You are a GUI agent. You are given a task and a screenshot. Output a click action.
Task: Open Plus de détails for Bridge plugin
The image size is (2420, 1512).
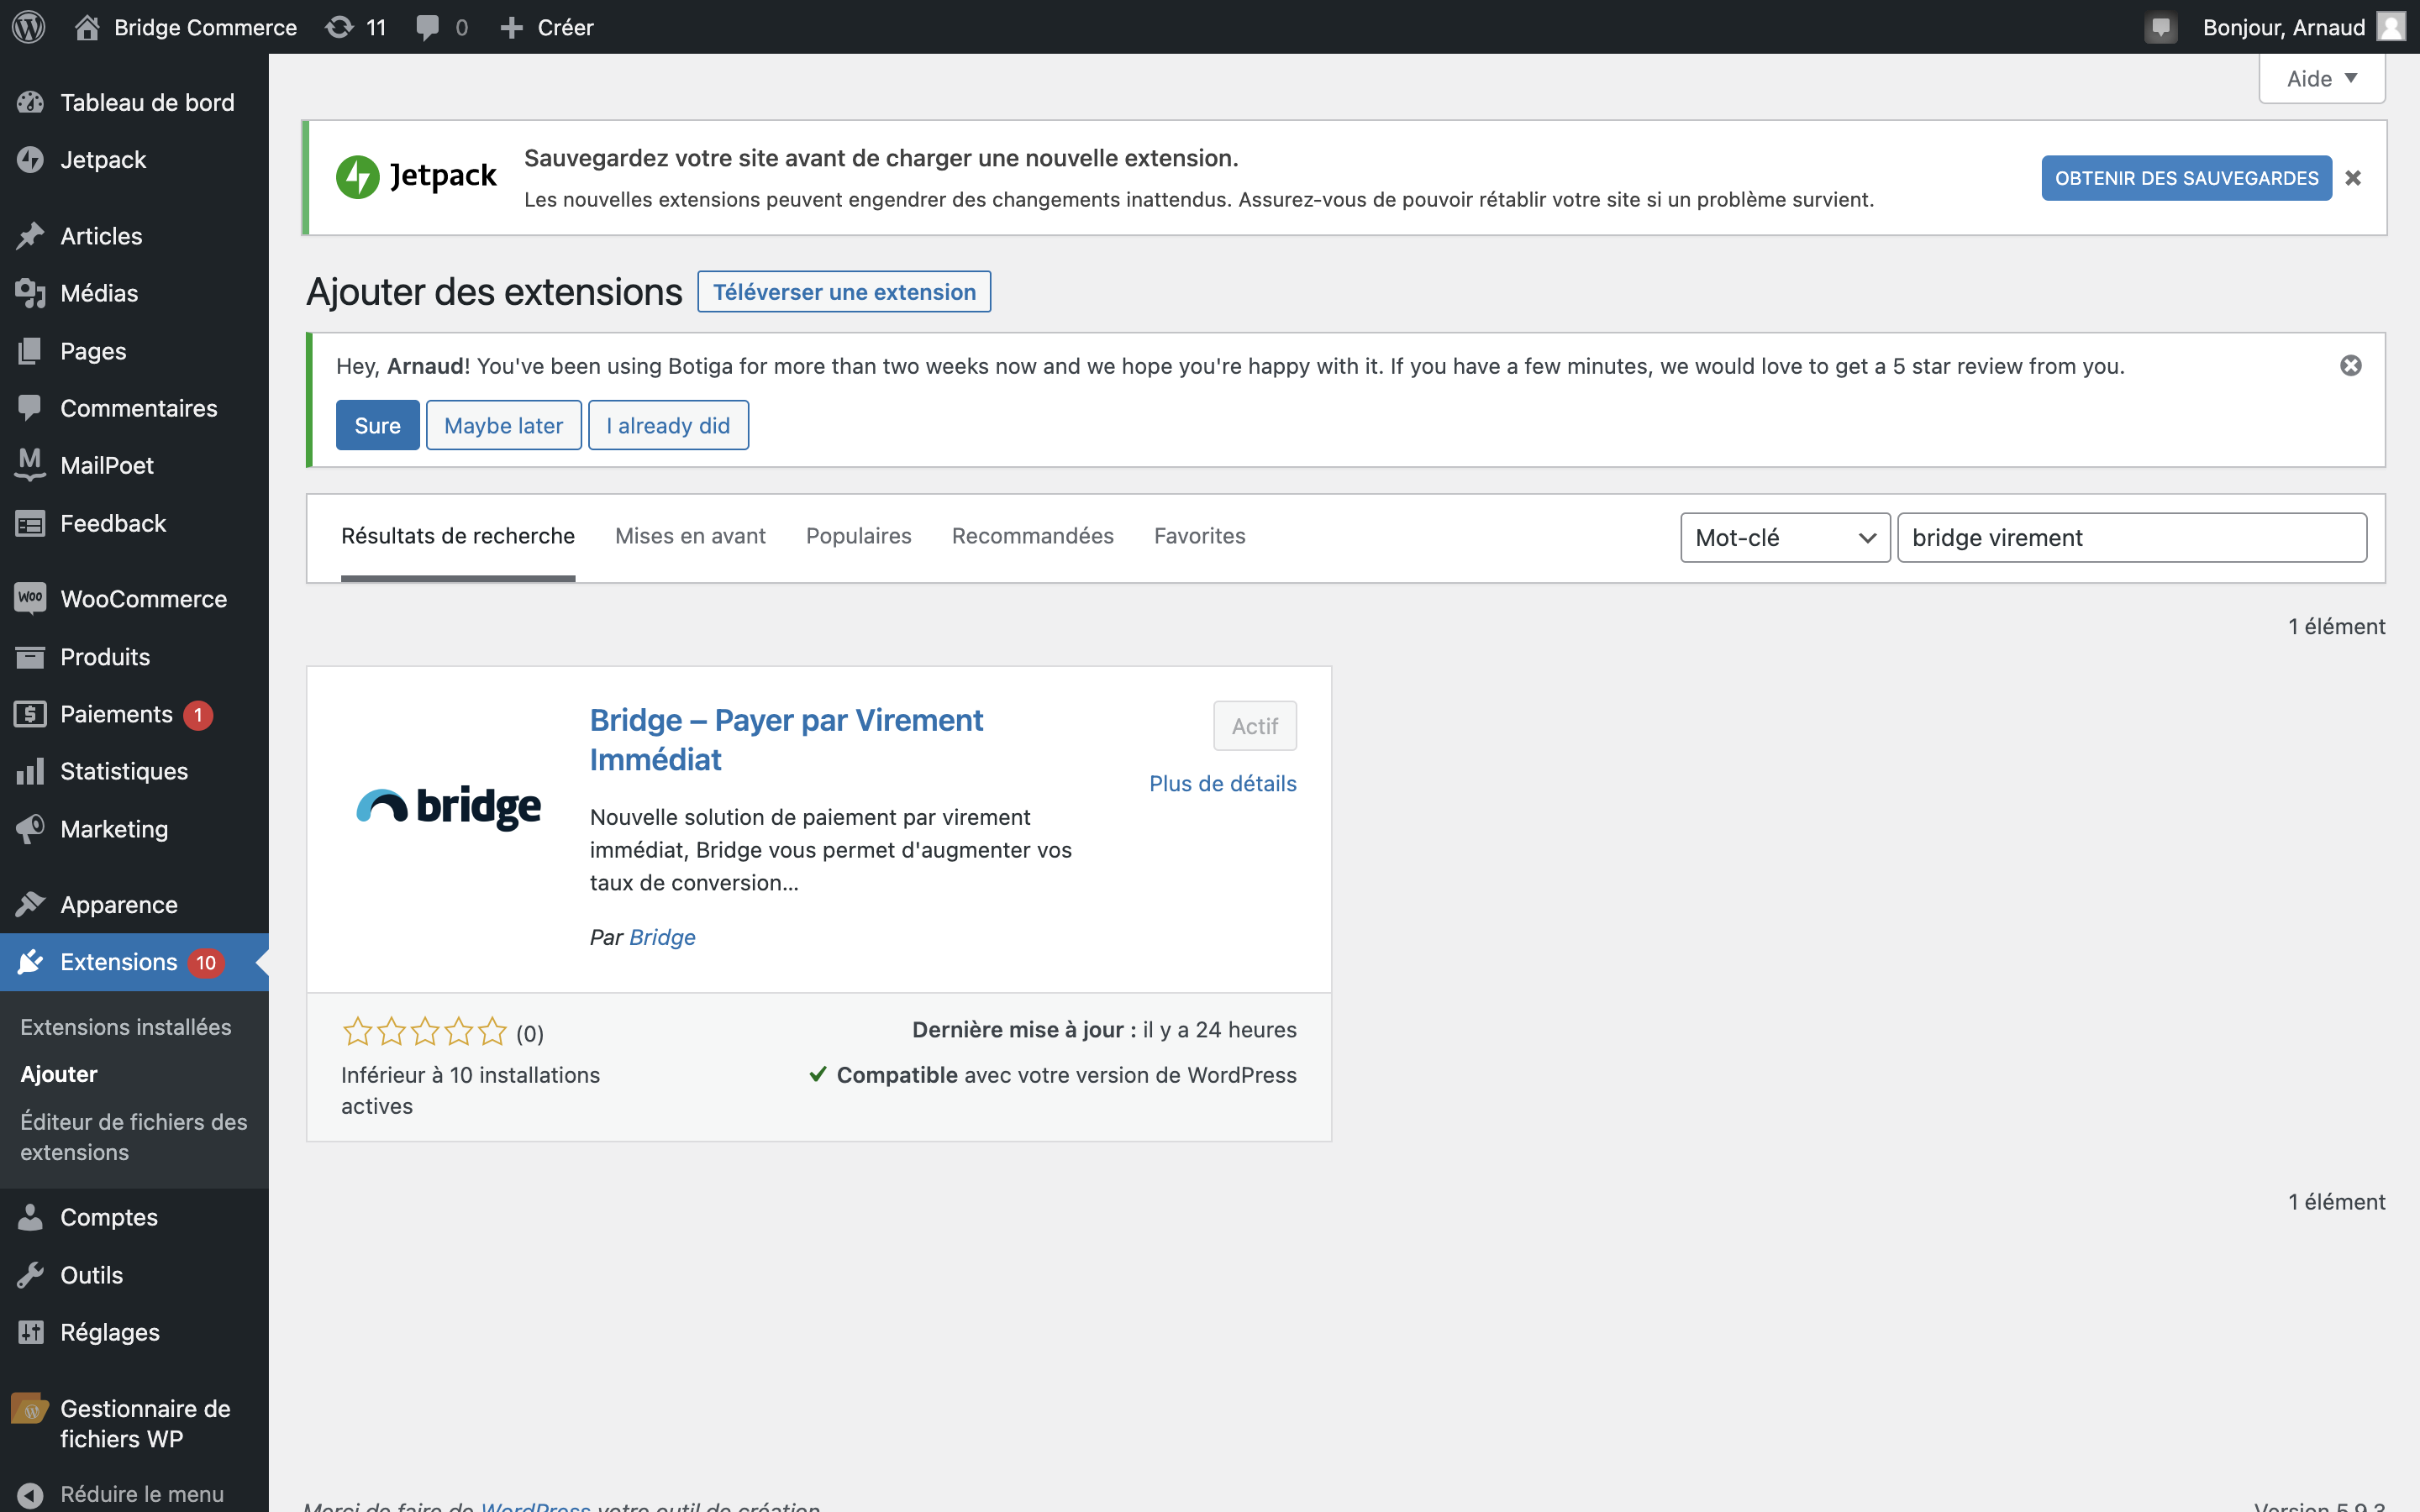coord(1222,784)
